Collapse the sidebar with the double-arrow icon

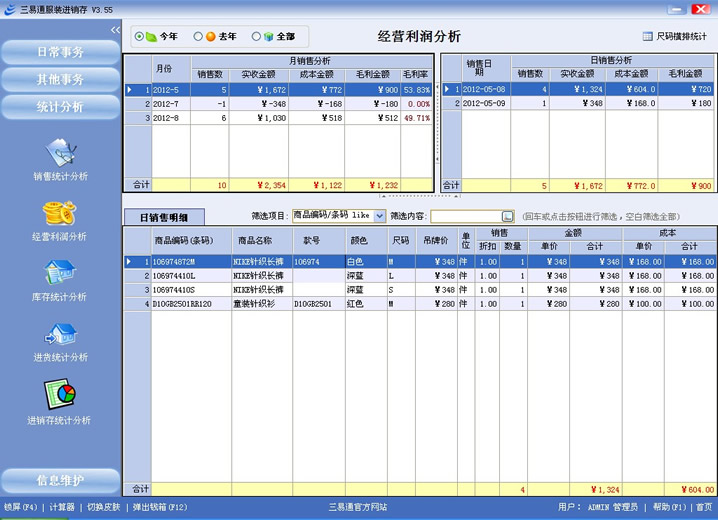[115, 30]
